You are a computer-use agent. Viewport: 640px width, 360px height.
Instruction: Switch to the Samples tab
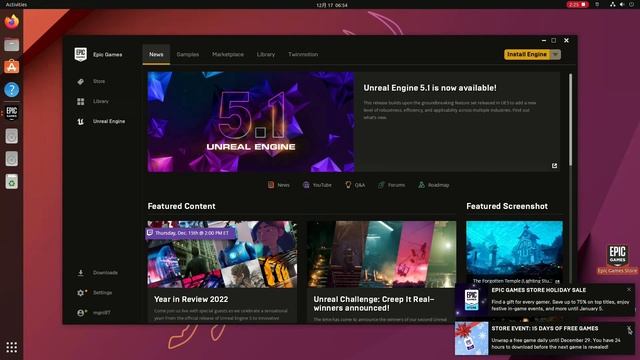188,54
